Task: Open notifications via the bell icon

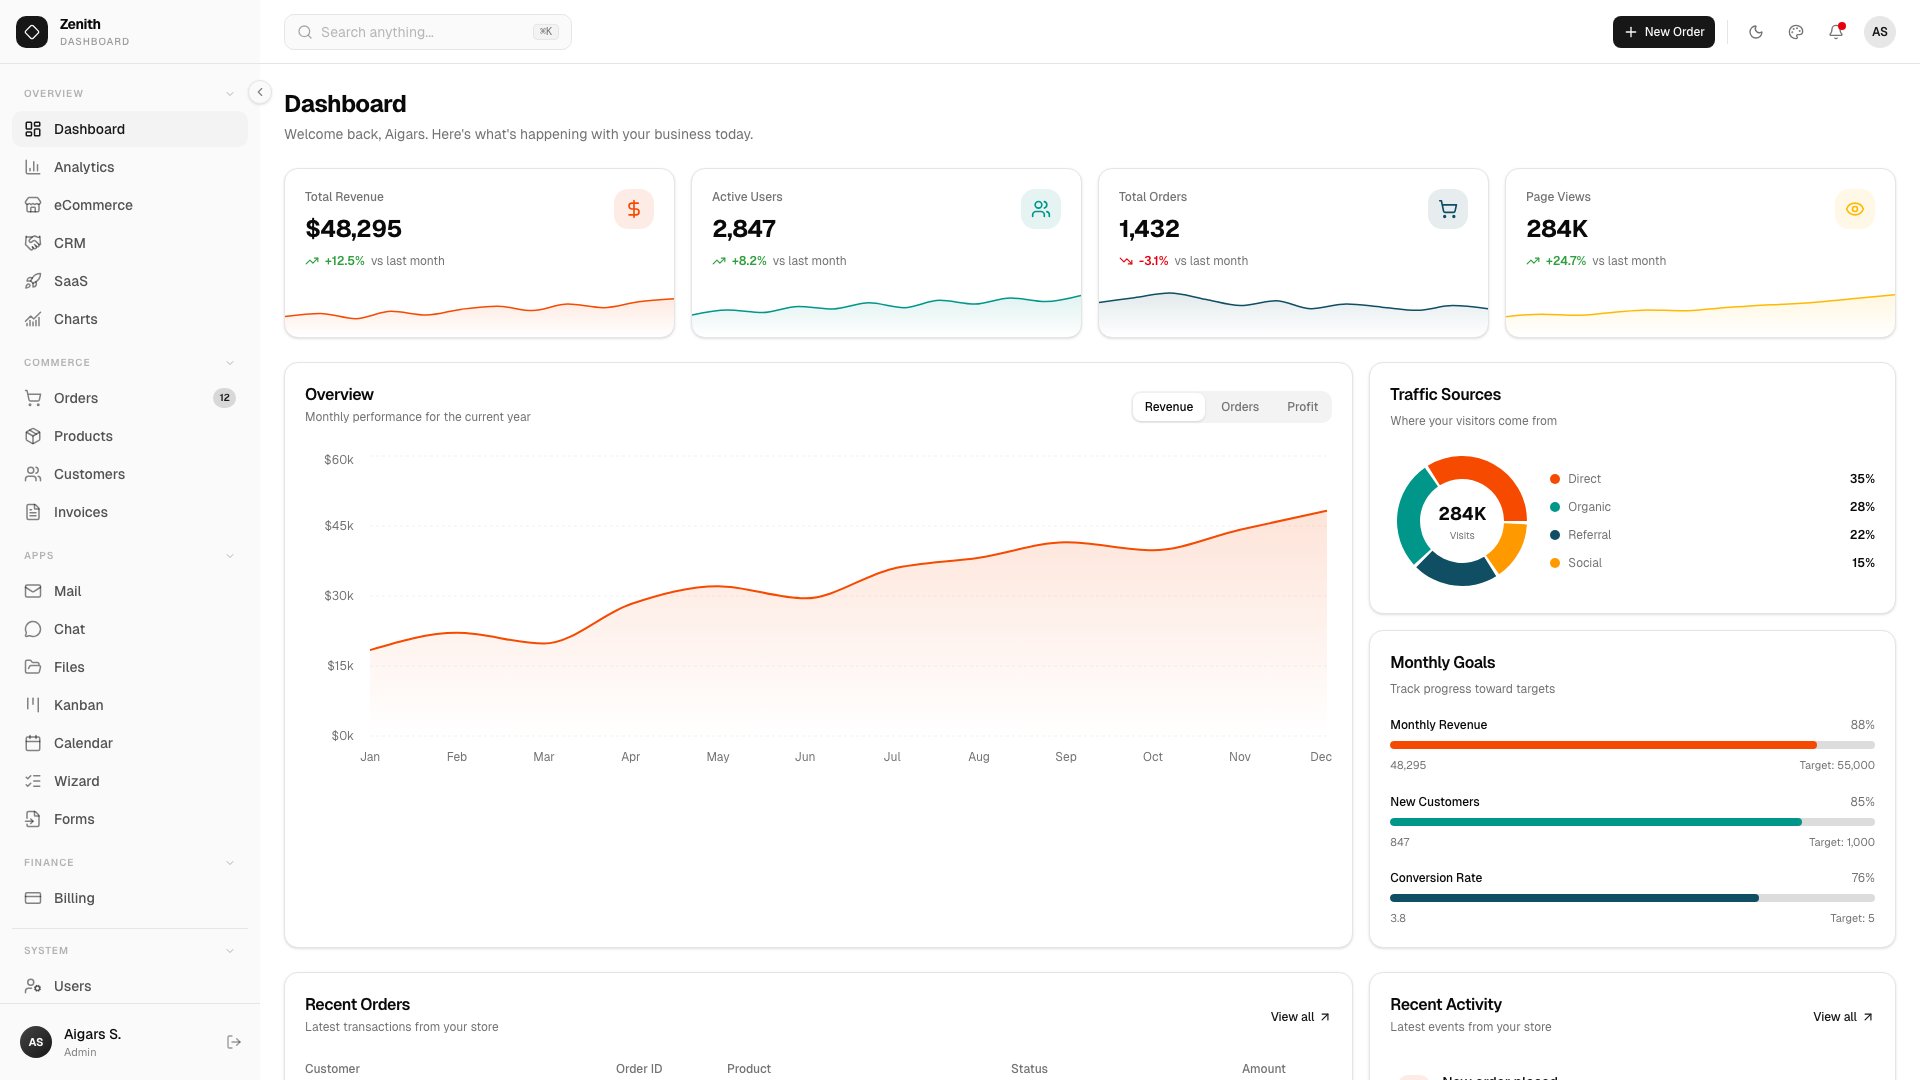Action: [1835, 32]
